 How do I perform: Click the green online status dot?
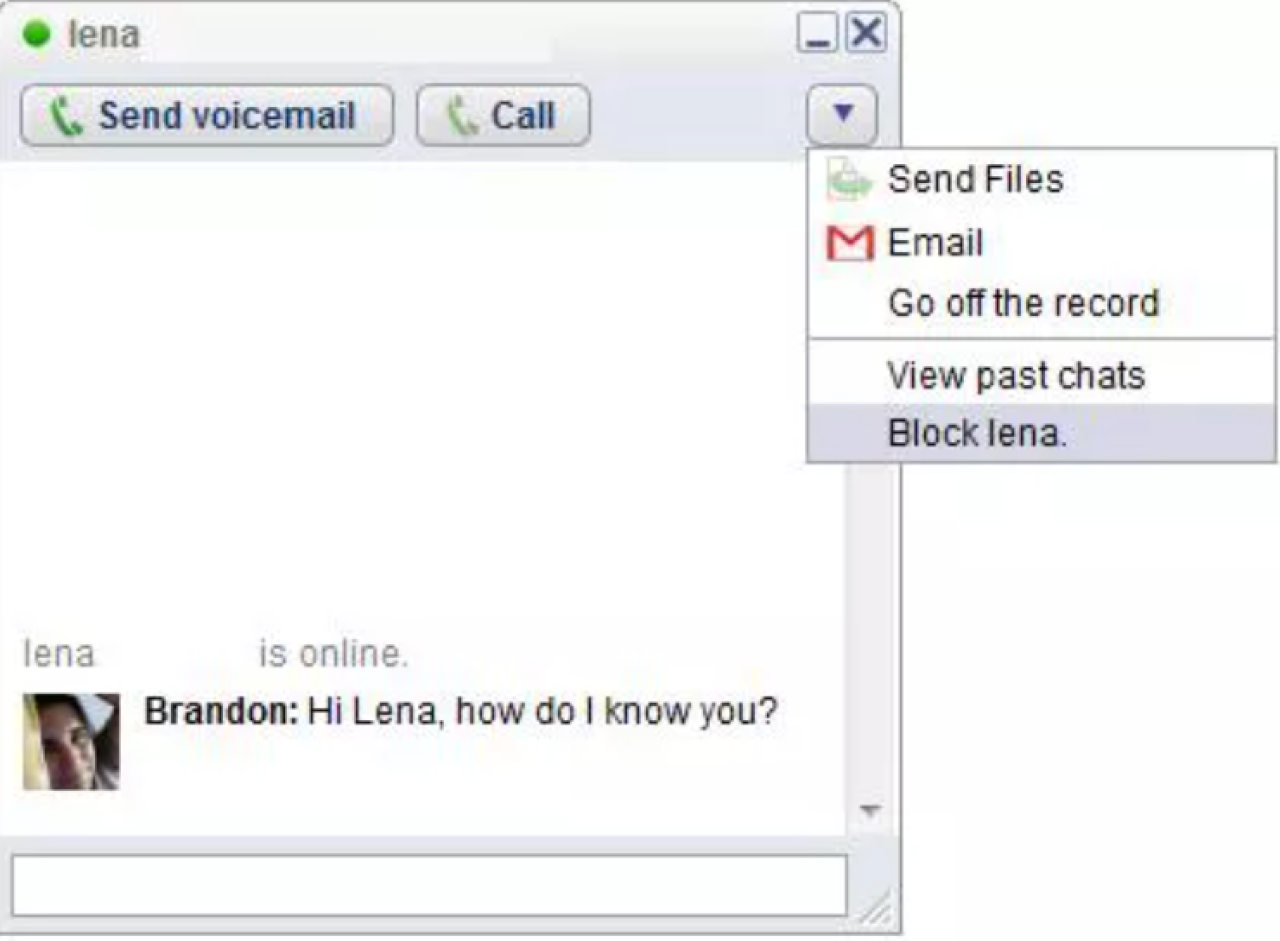pyautogui.click(x=36, y=35)
